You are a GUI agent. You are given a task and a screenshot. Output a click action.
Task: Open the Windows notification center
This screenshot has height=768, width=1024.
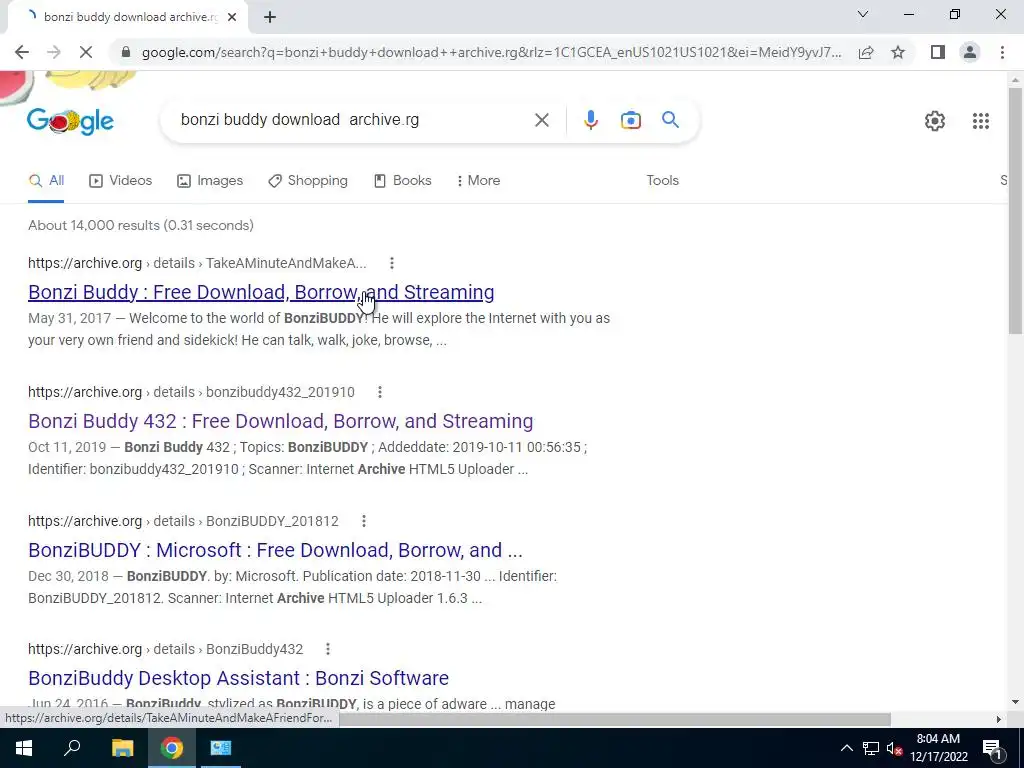pos(991,748)
